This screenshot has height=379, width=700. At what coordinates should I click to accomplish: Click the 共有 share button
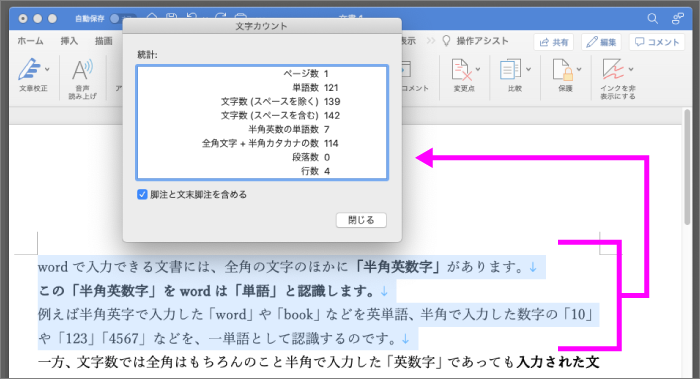(x=554, y=42)
